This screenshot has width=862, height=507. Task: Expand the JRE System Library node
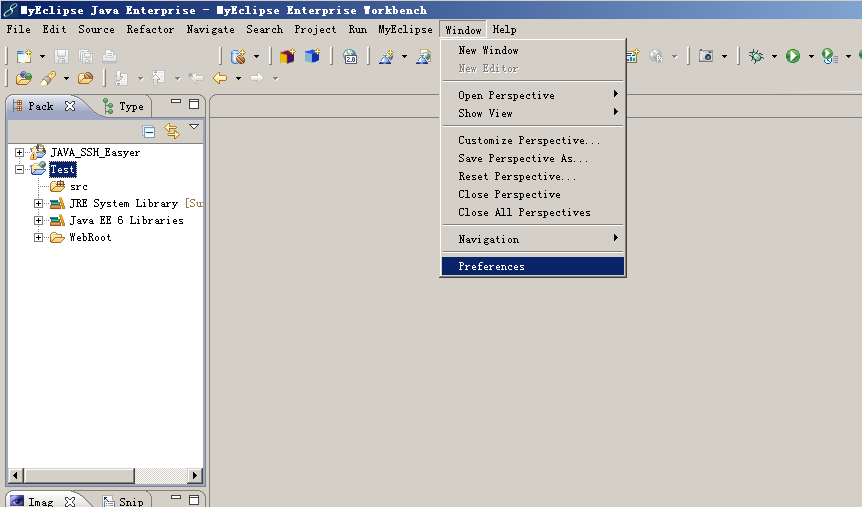38,203
